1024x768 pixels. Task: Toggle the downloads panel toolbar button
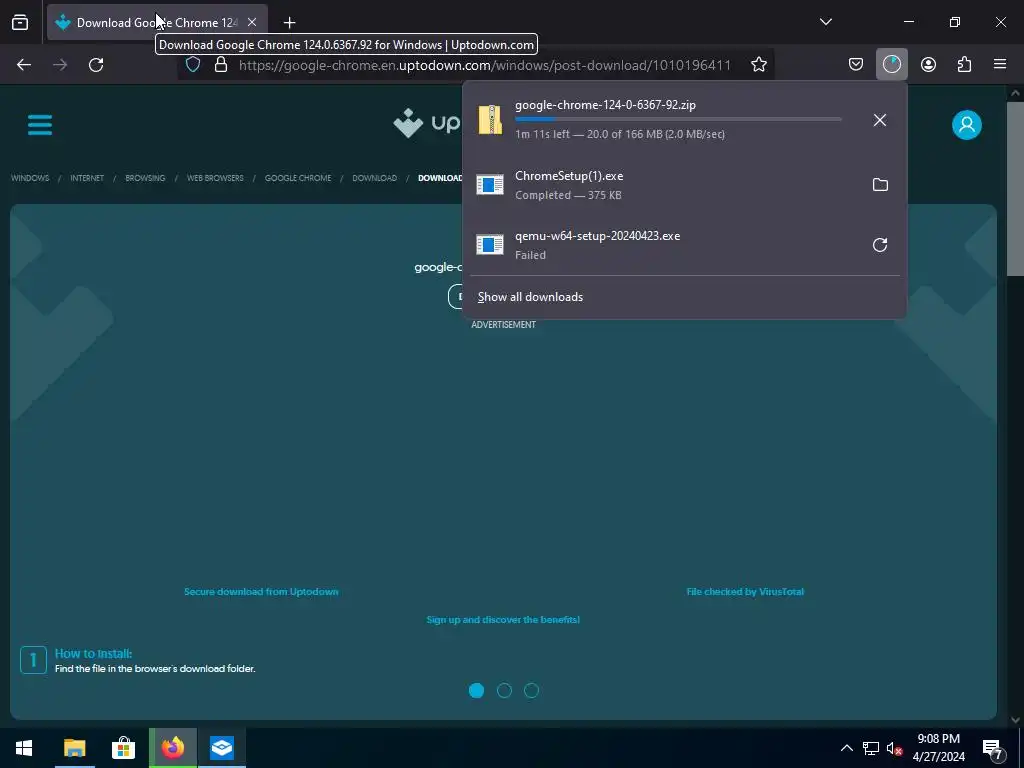tap(891, 64)
